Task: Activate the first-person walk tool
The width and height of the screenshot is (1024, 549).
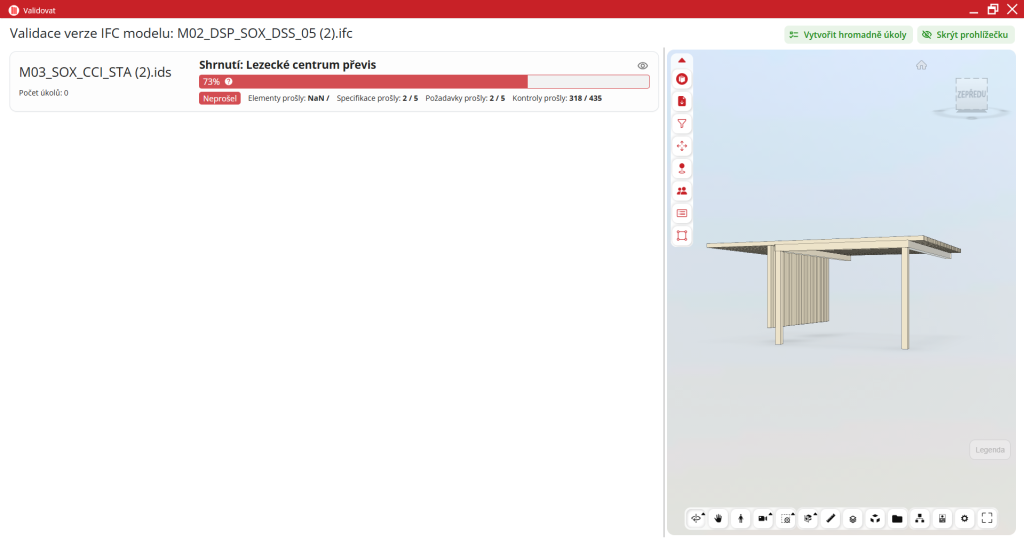Action: click(740, 519)
